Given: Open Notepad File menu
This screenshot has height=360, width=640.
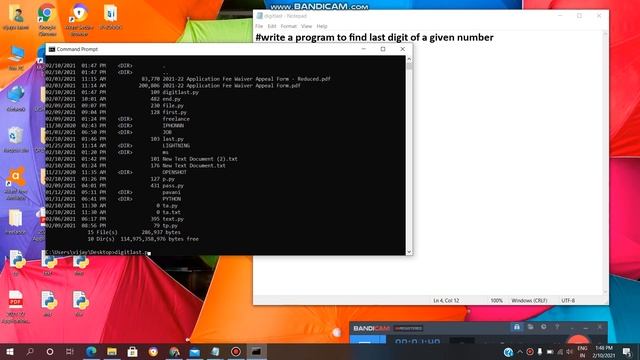Looking at the screenshot, I should (x=259, y=26).
